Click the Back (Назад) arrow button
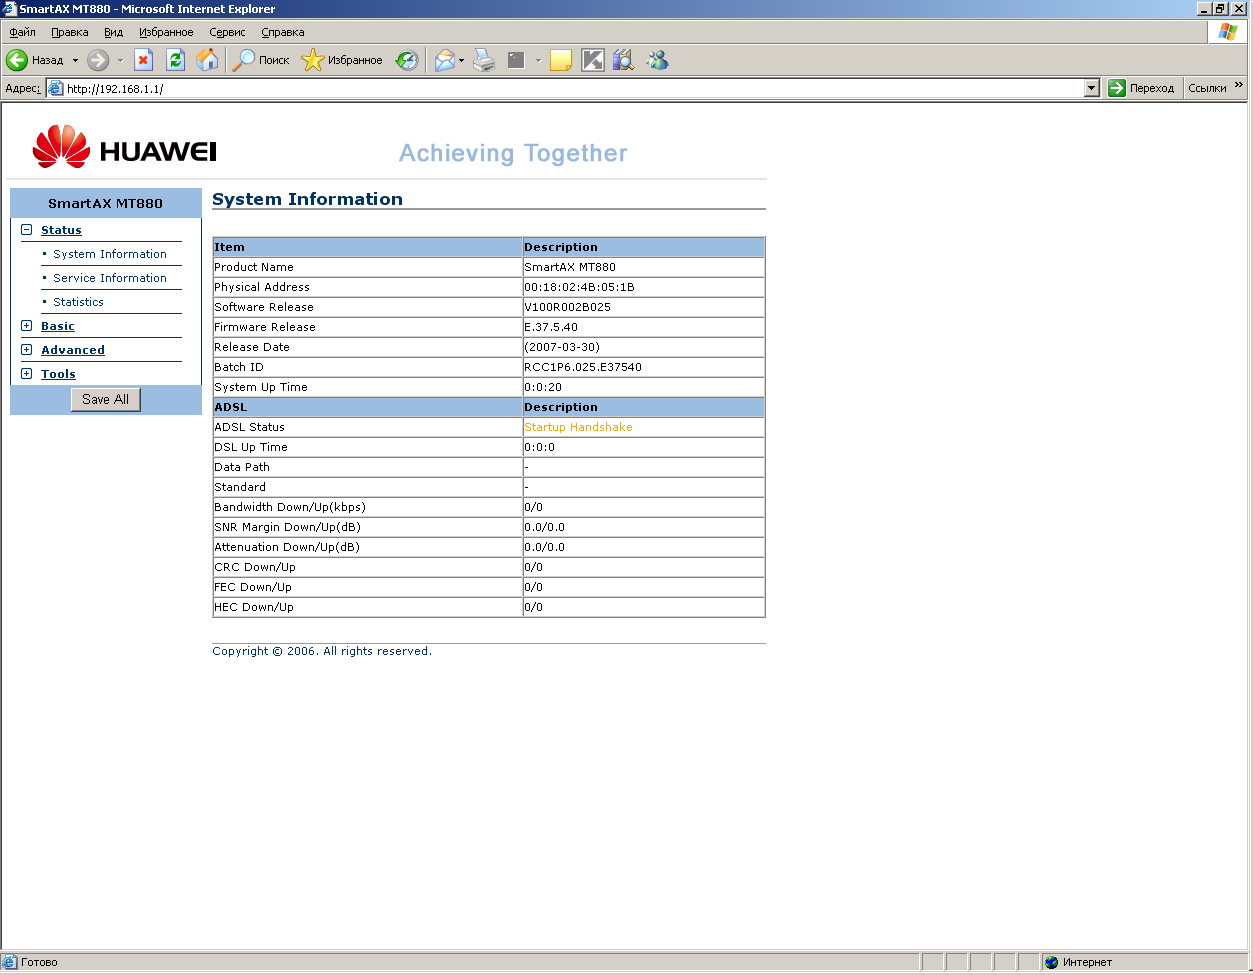1253x975 pixels. [x=35, y=60]
